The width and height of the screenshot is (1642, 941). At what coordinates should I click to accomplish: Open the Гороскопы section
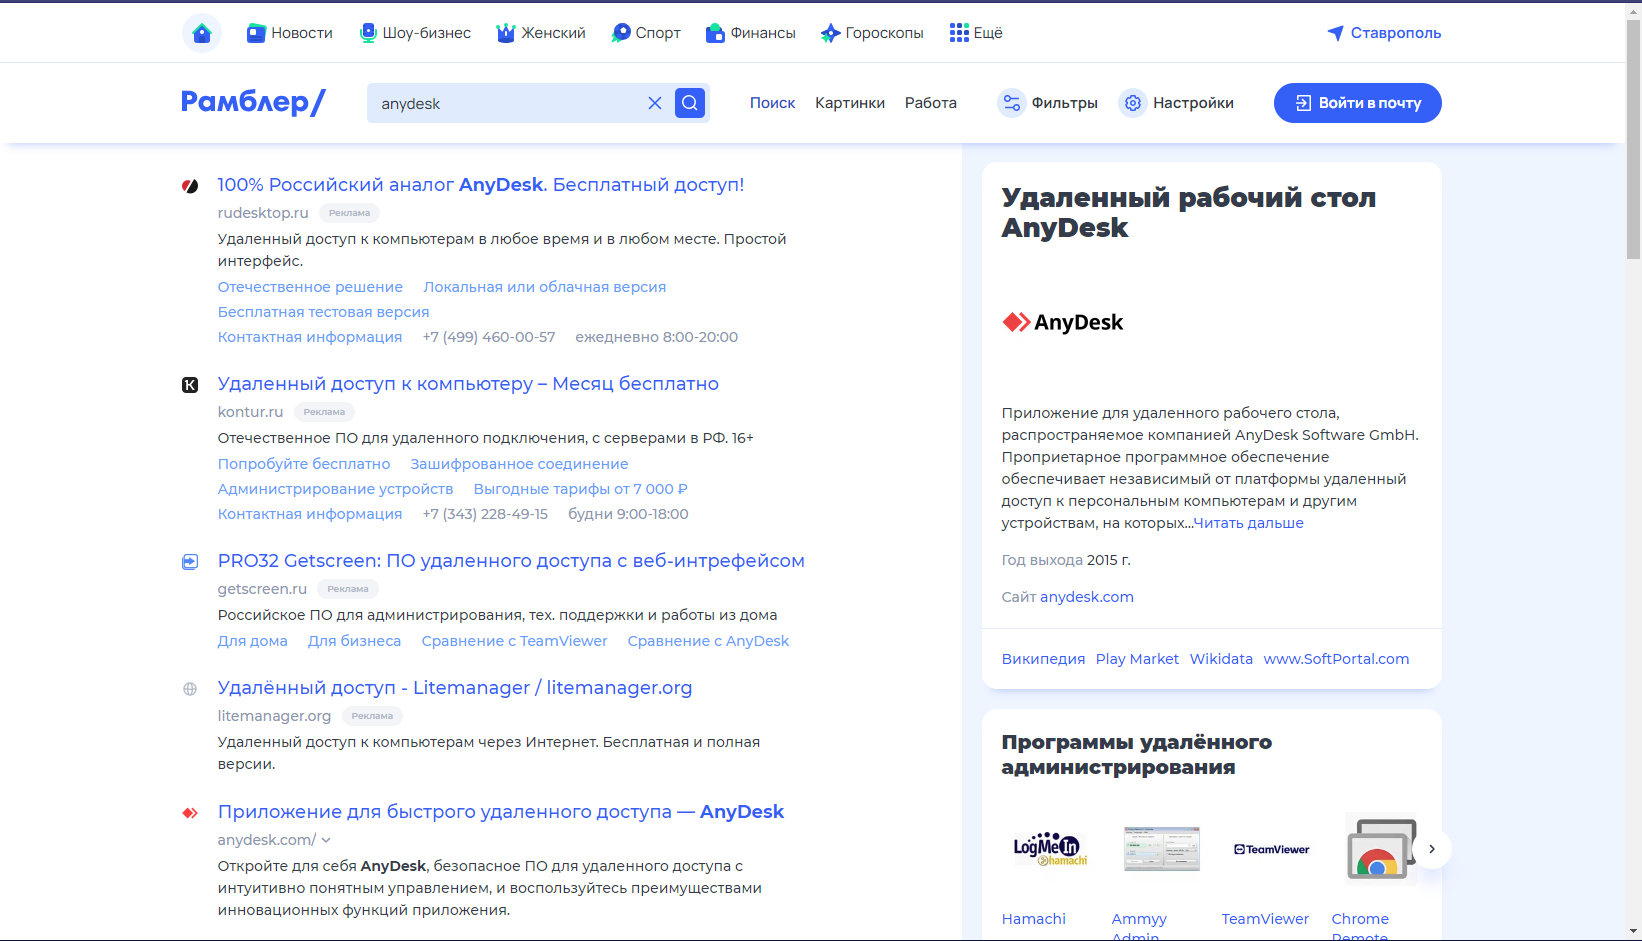(872, 33)
